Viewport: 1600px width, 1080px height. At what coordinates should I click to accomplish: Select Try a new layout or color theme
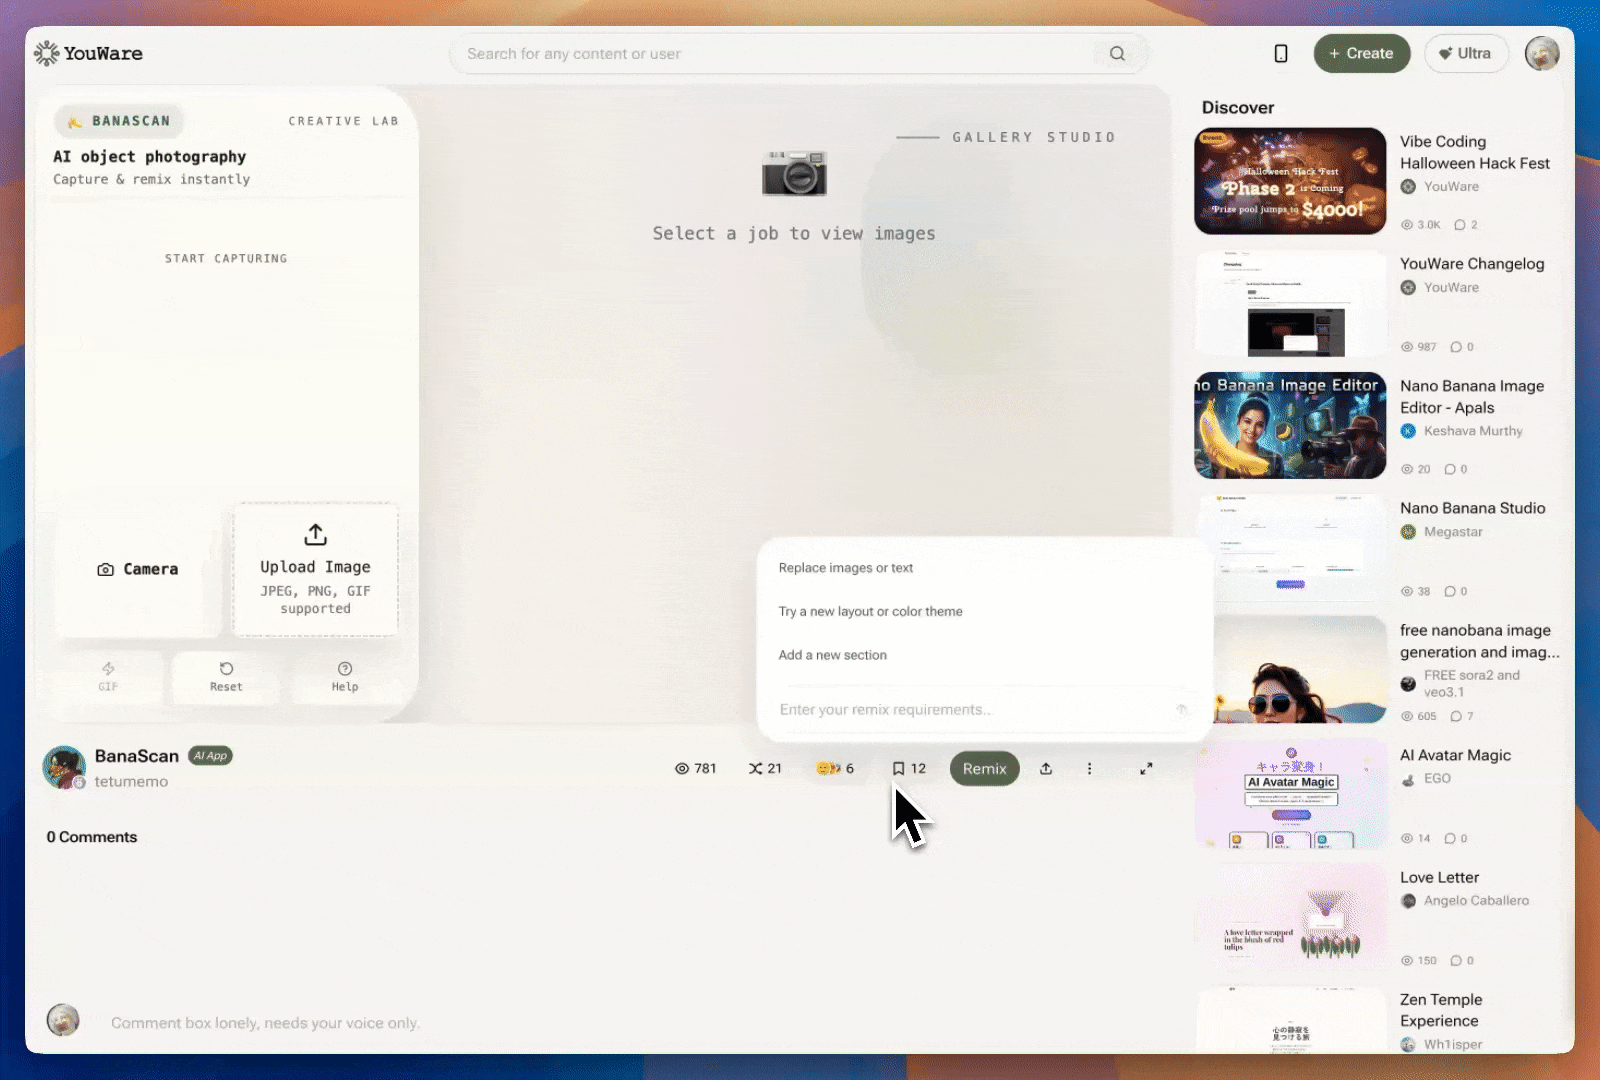pyautogui.click(x=871, y=611)
